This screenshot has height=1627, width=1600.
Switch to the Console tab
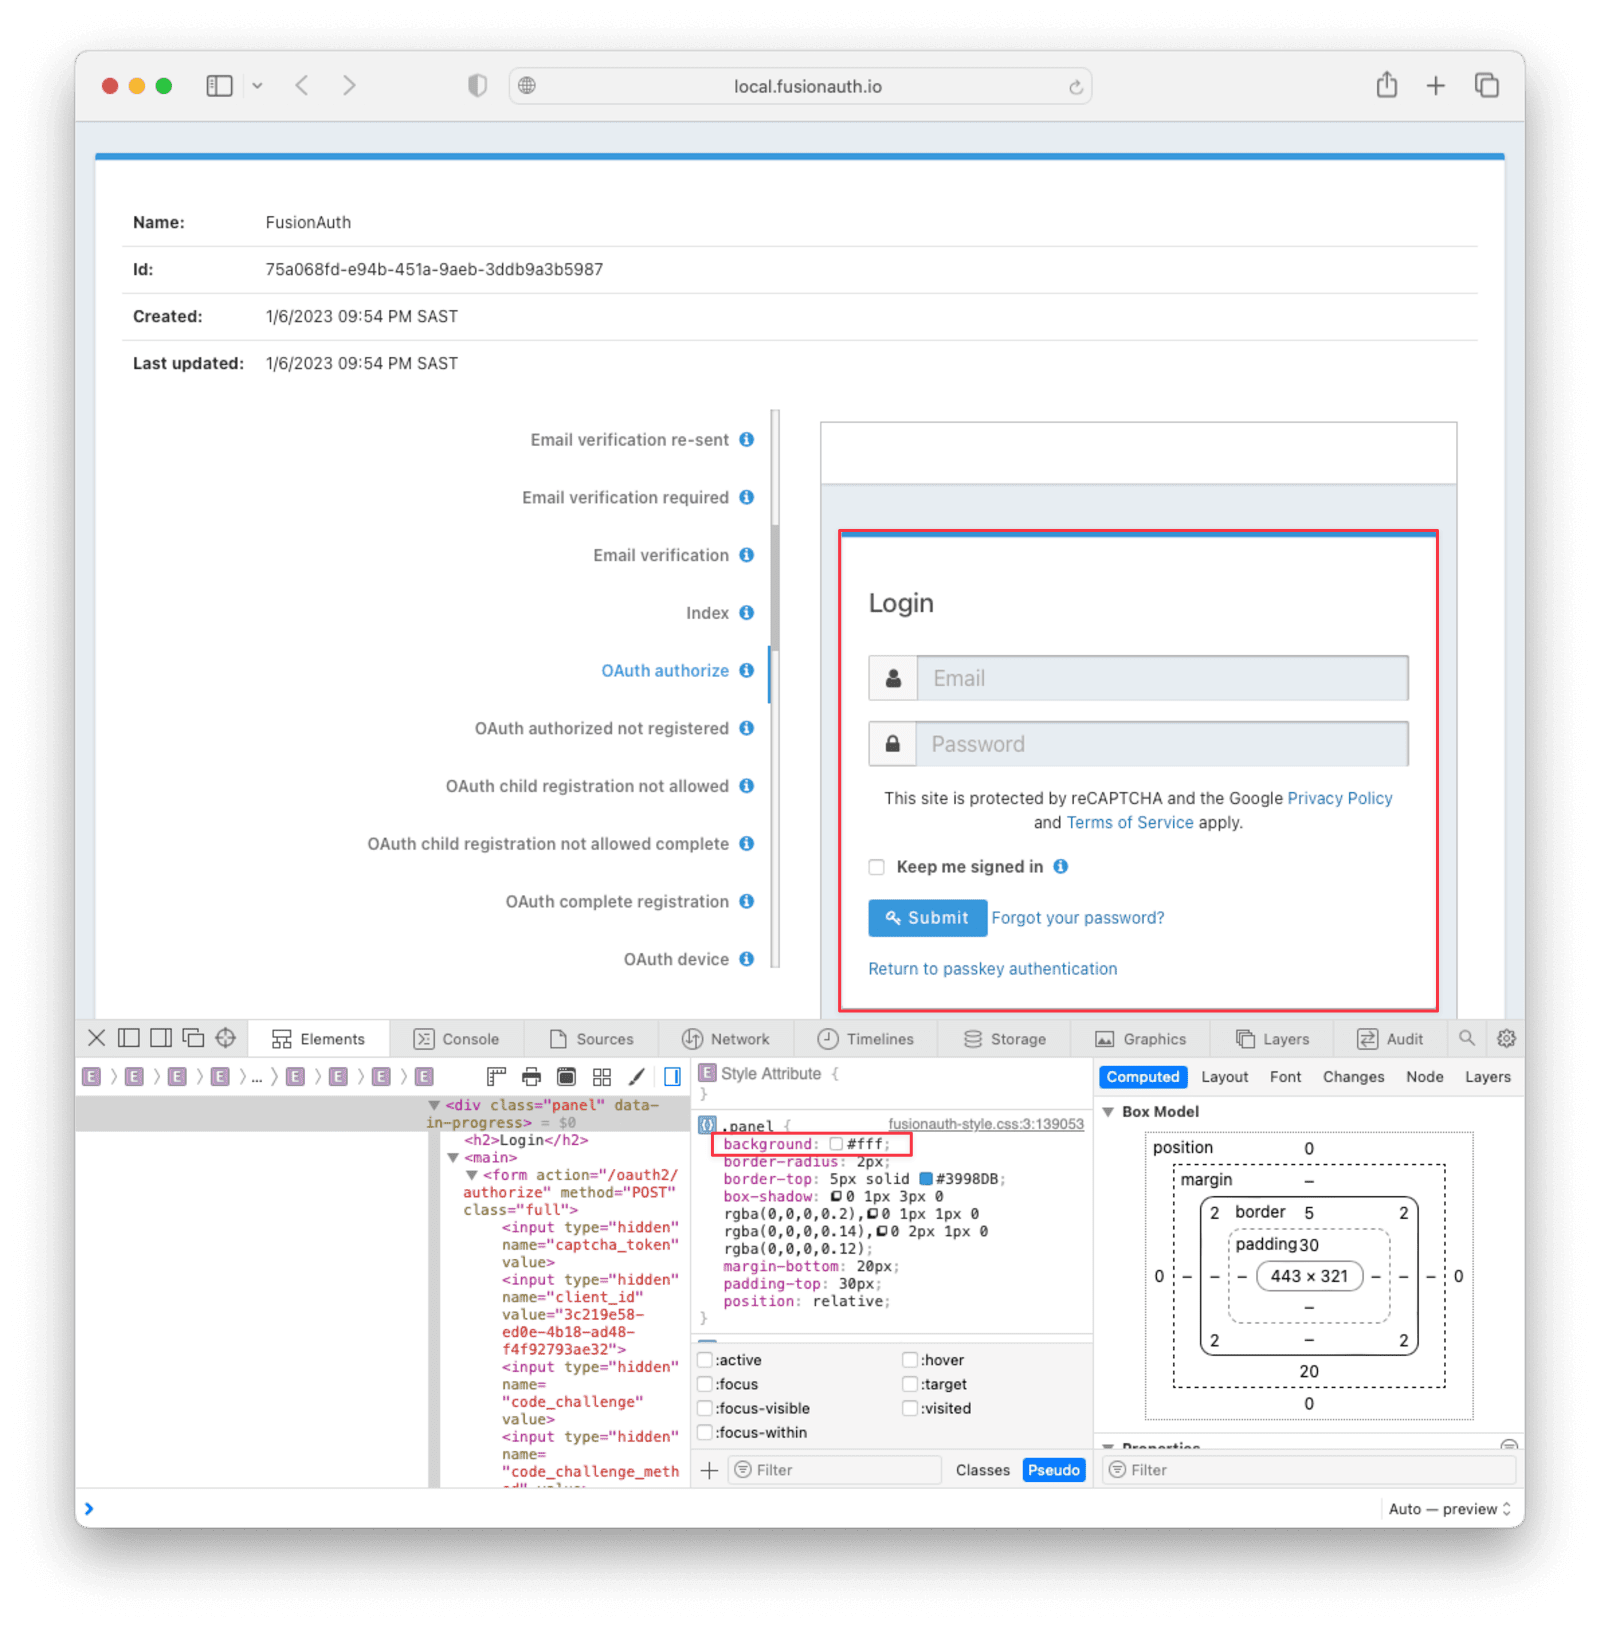click(457, 1039)
